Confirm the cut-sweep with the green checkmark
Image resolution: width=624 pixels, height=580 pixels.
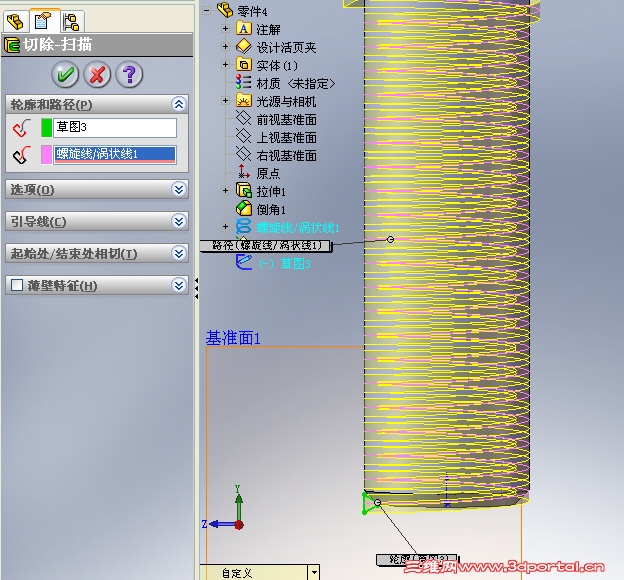tap(65, 74)
